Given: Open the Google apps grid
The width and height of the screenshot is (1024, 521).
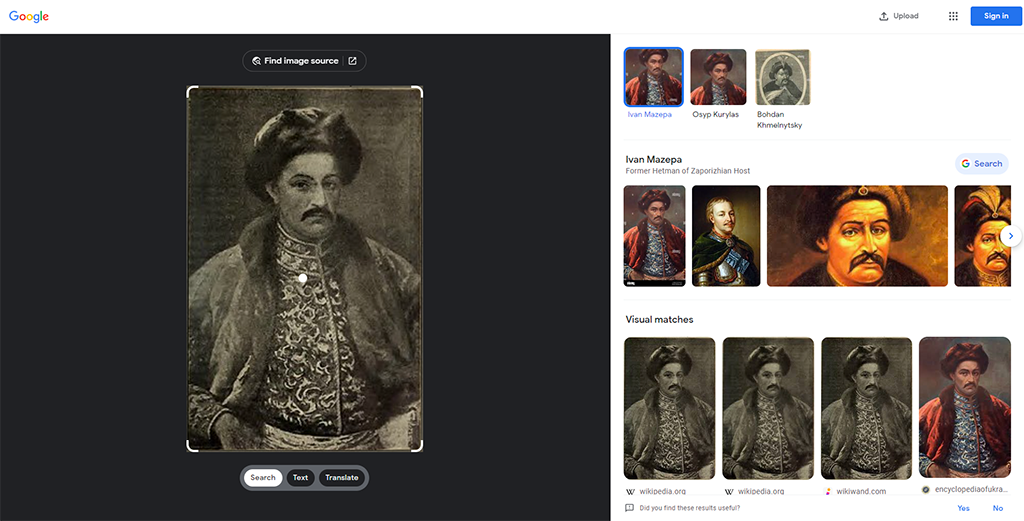Looking at the screenshot, I should tap(953, 16).
